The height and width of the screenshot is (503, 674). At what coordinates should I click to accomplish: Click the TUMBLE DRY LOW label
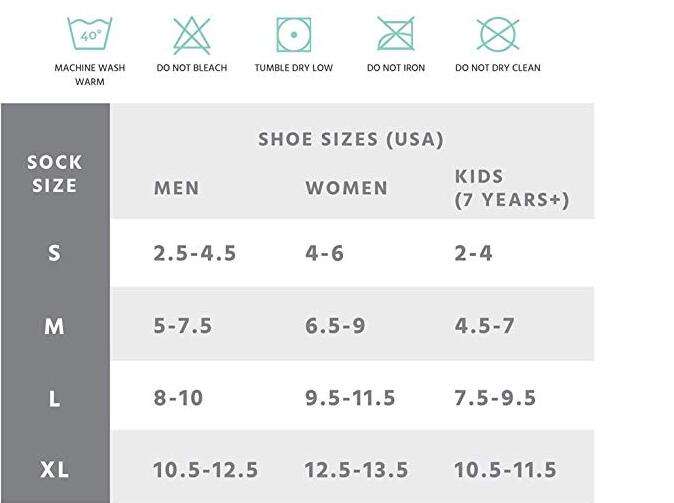[x=294, y=68]
